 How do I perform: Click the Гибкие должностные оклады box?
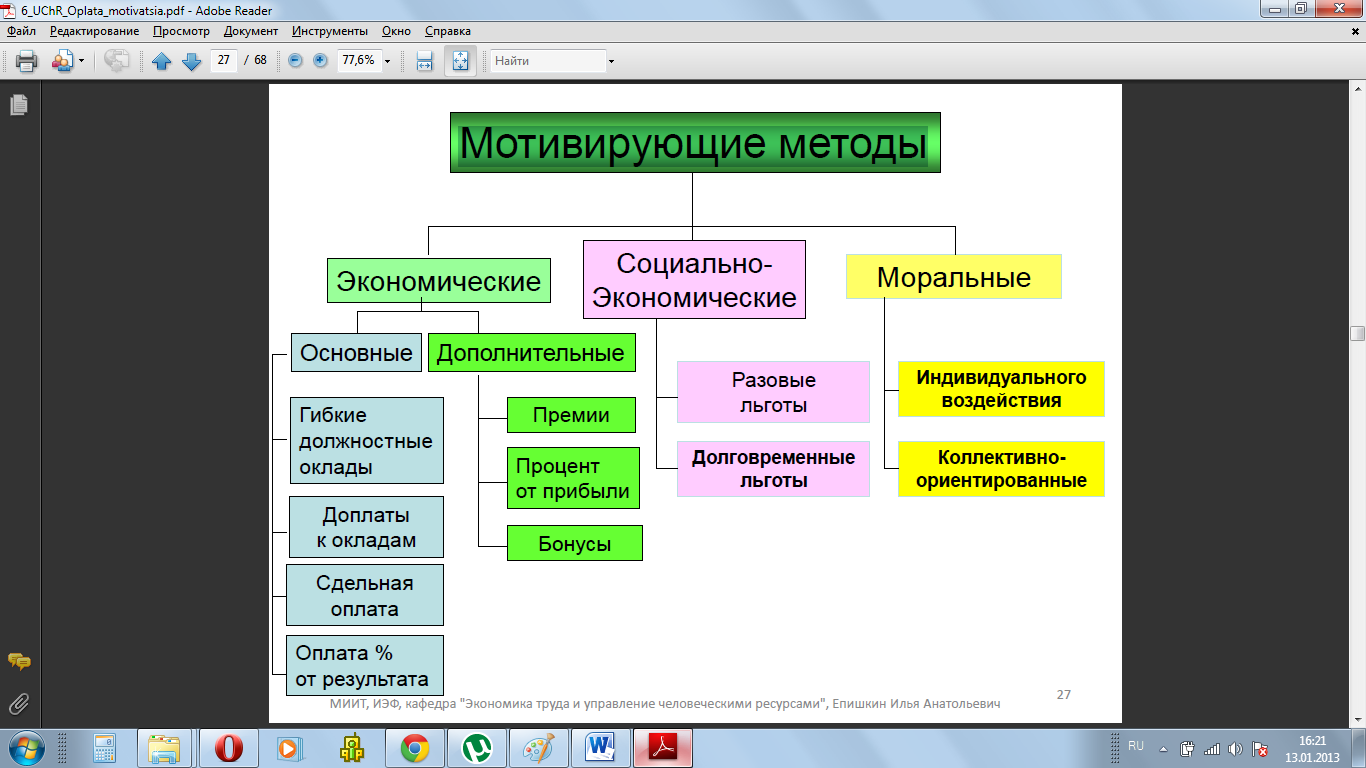point(367,441)
